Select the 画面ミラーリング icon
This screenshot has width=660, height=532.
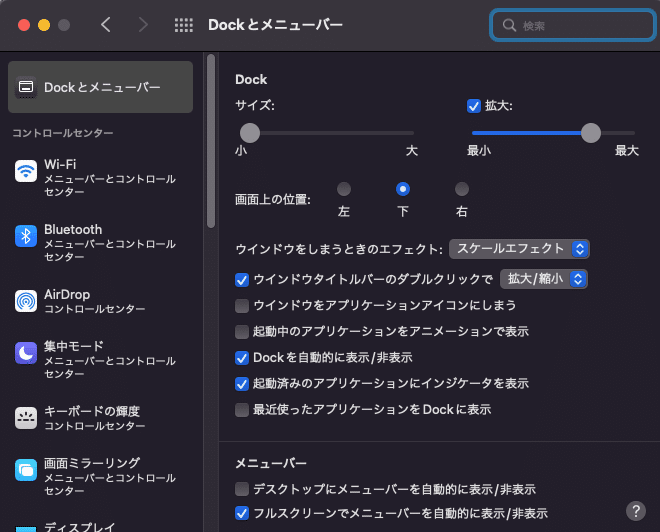(x=26, y=470)
